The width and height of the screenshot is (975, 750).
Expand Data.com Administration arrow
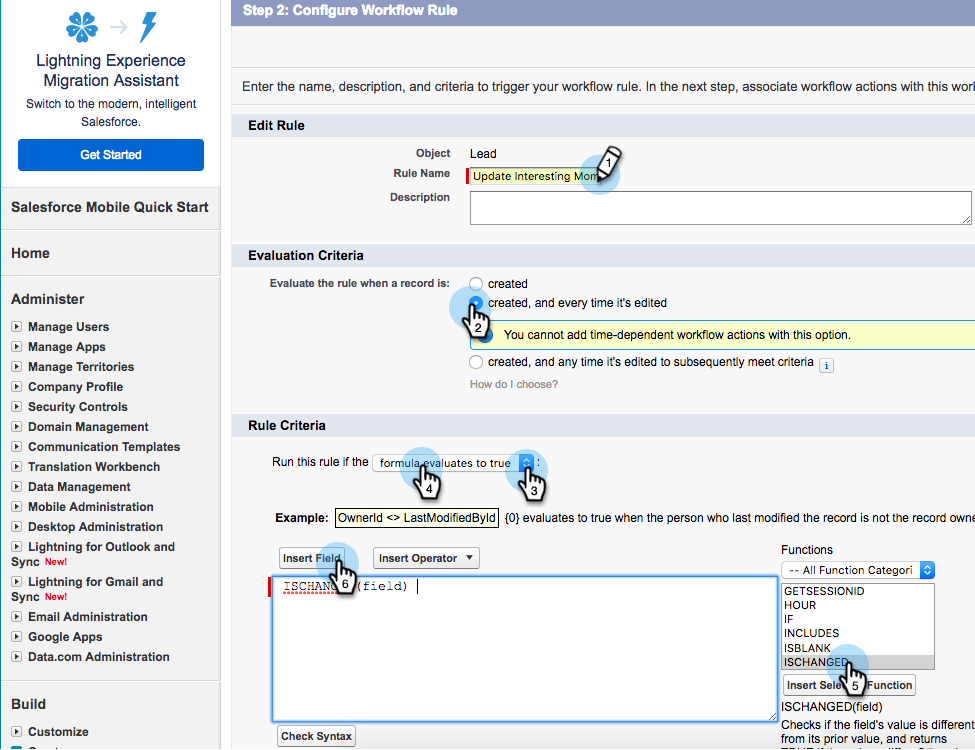click(x=17, y=656)
